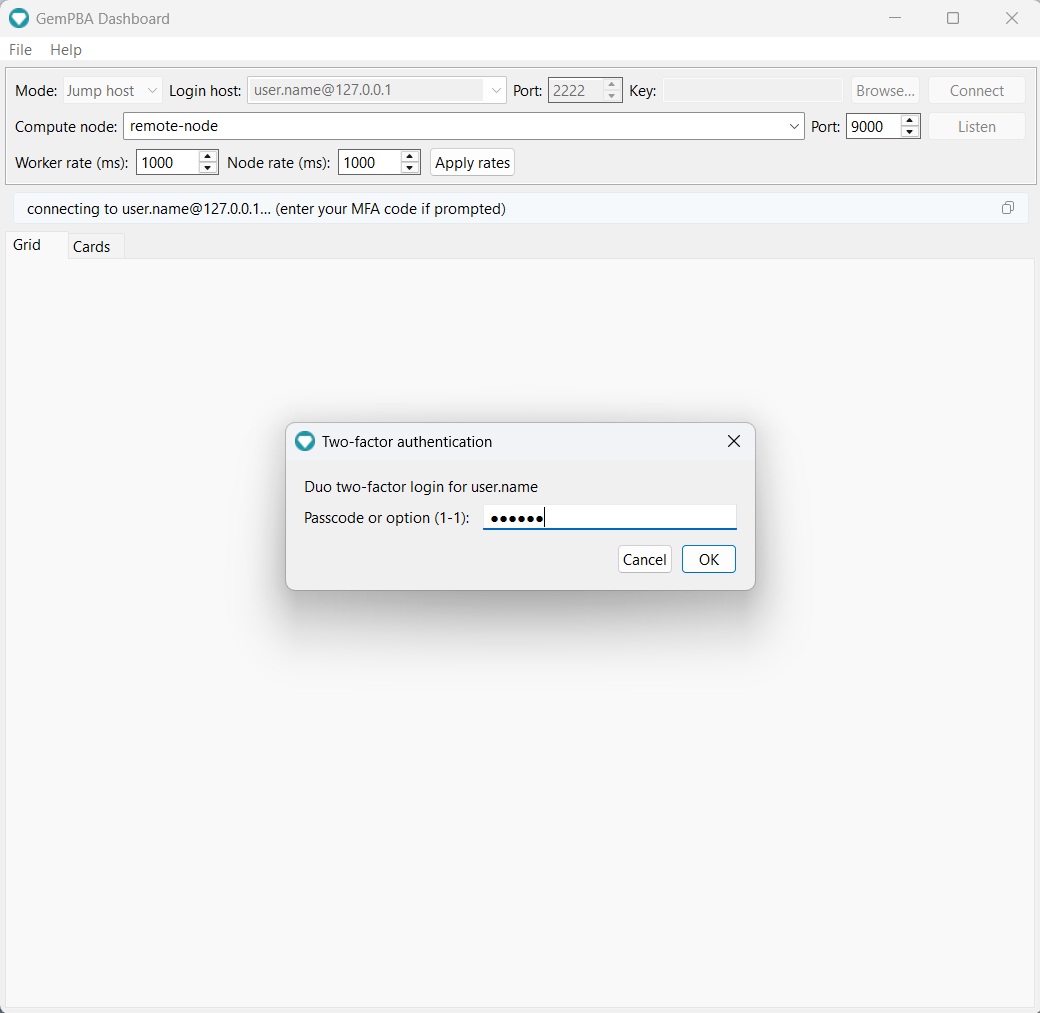This screenshot has height=1013, width=1040.
Task: Focus the Passcode or option input field
Action: coord(610,517)
